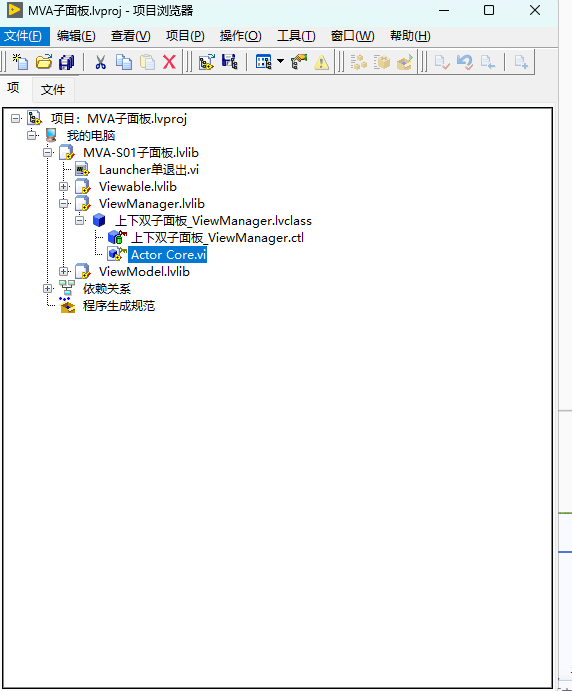The width and height of the screenshot is (572, 691).
Task: Click the Build All toolbar icon
Action: 359,62
